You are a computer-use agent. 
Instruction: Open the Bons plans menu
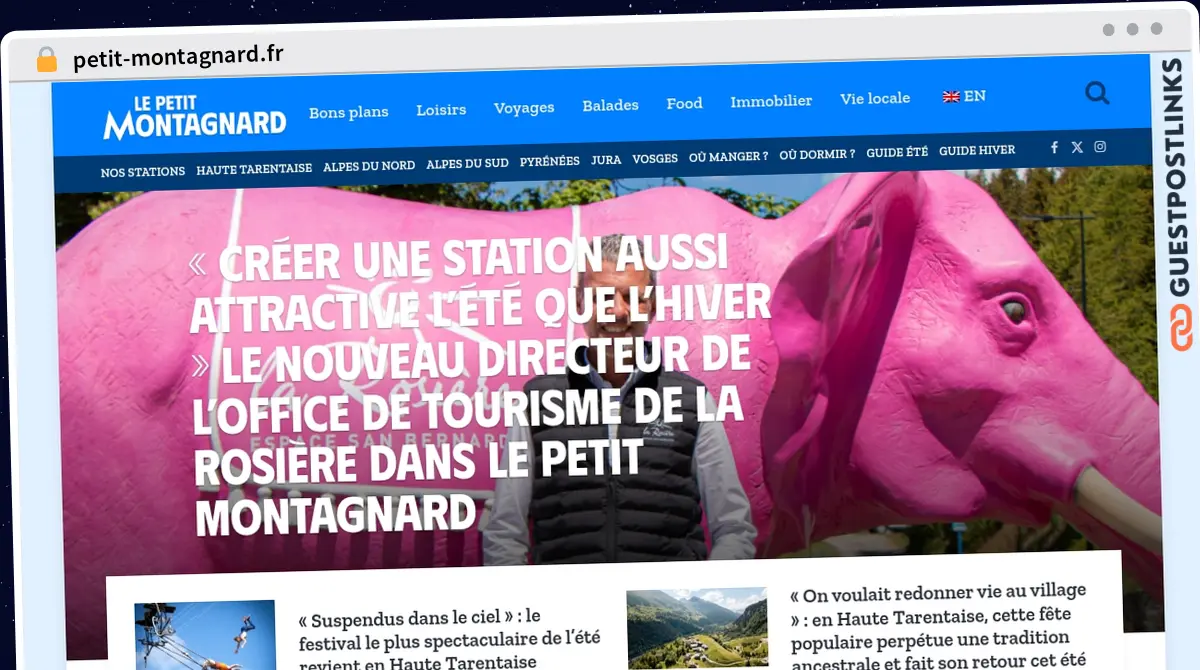(349, 112)
